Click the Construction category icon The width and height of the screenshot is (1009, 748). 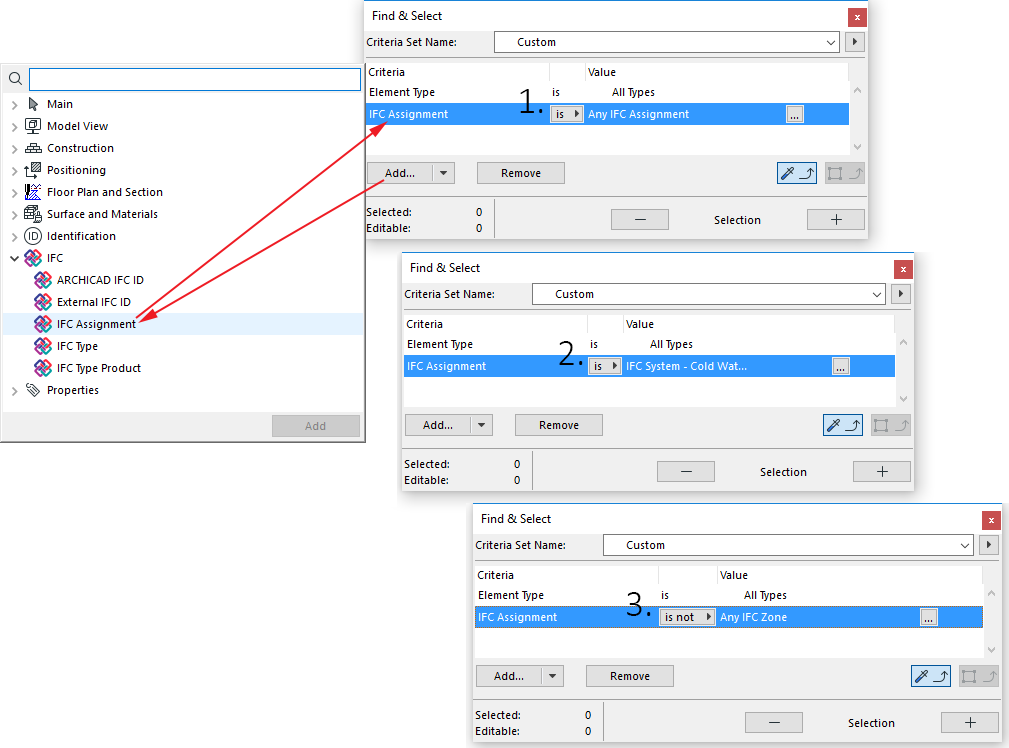[33, 148]
